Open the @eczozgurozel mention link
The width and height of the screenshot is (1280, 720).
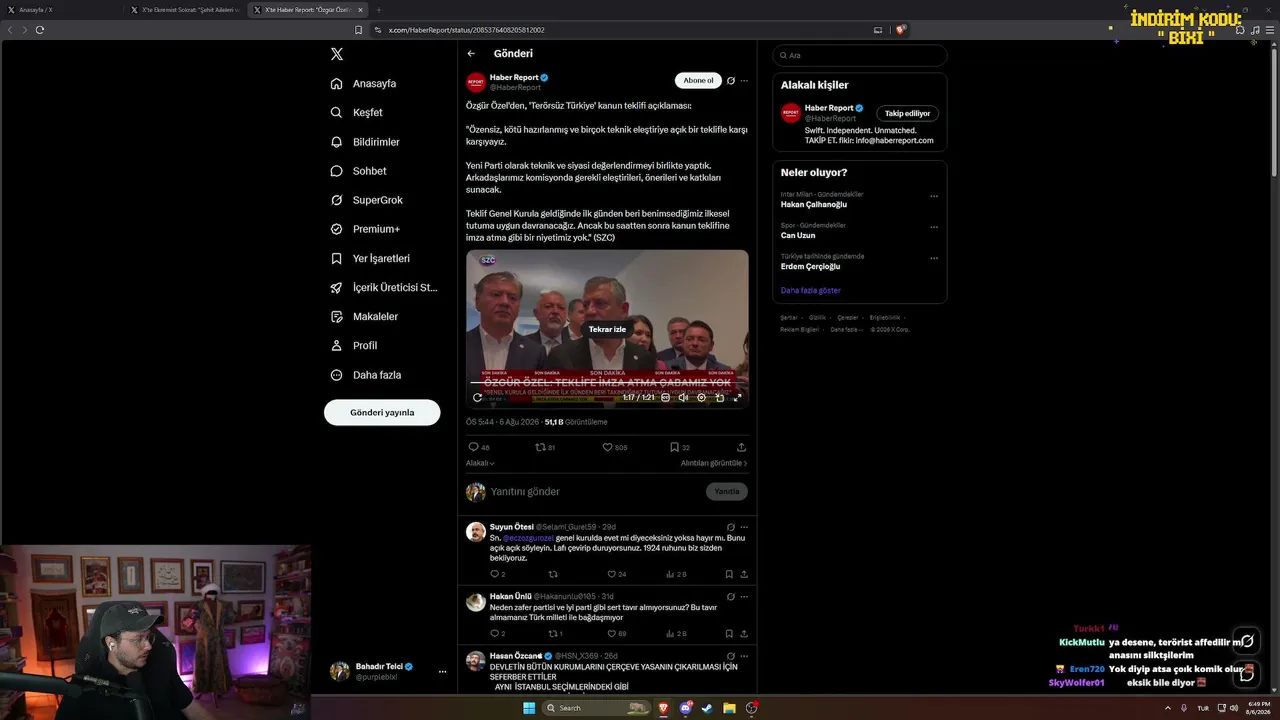[528, 538]
